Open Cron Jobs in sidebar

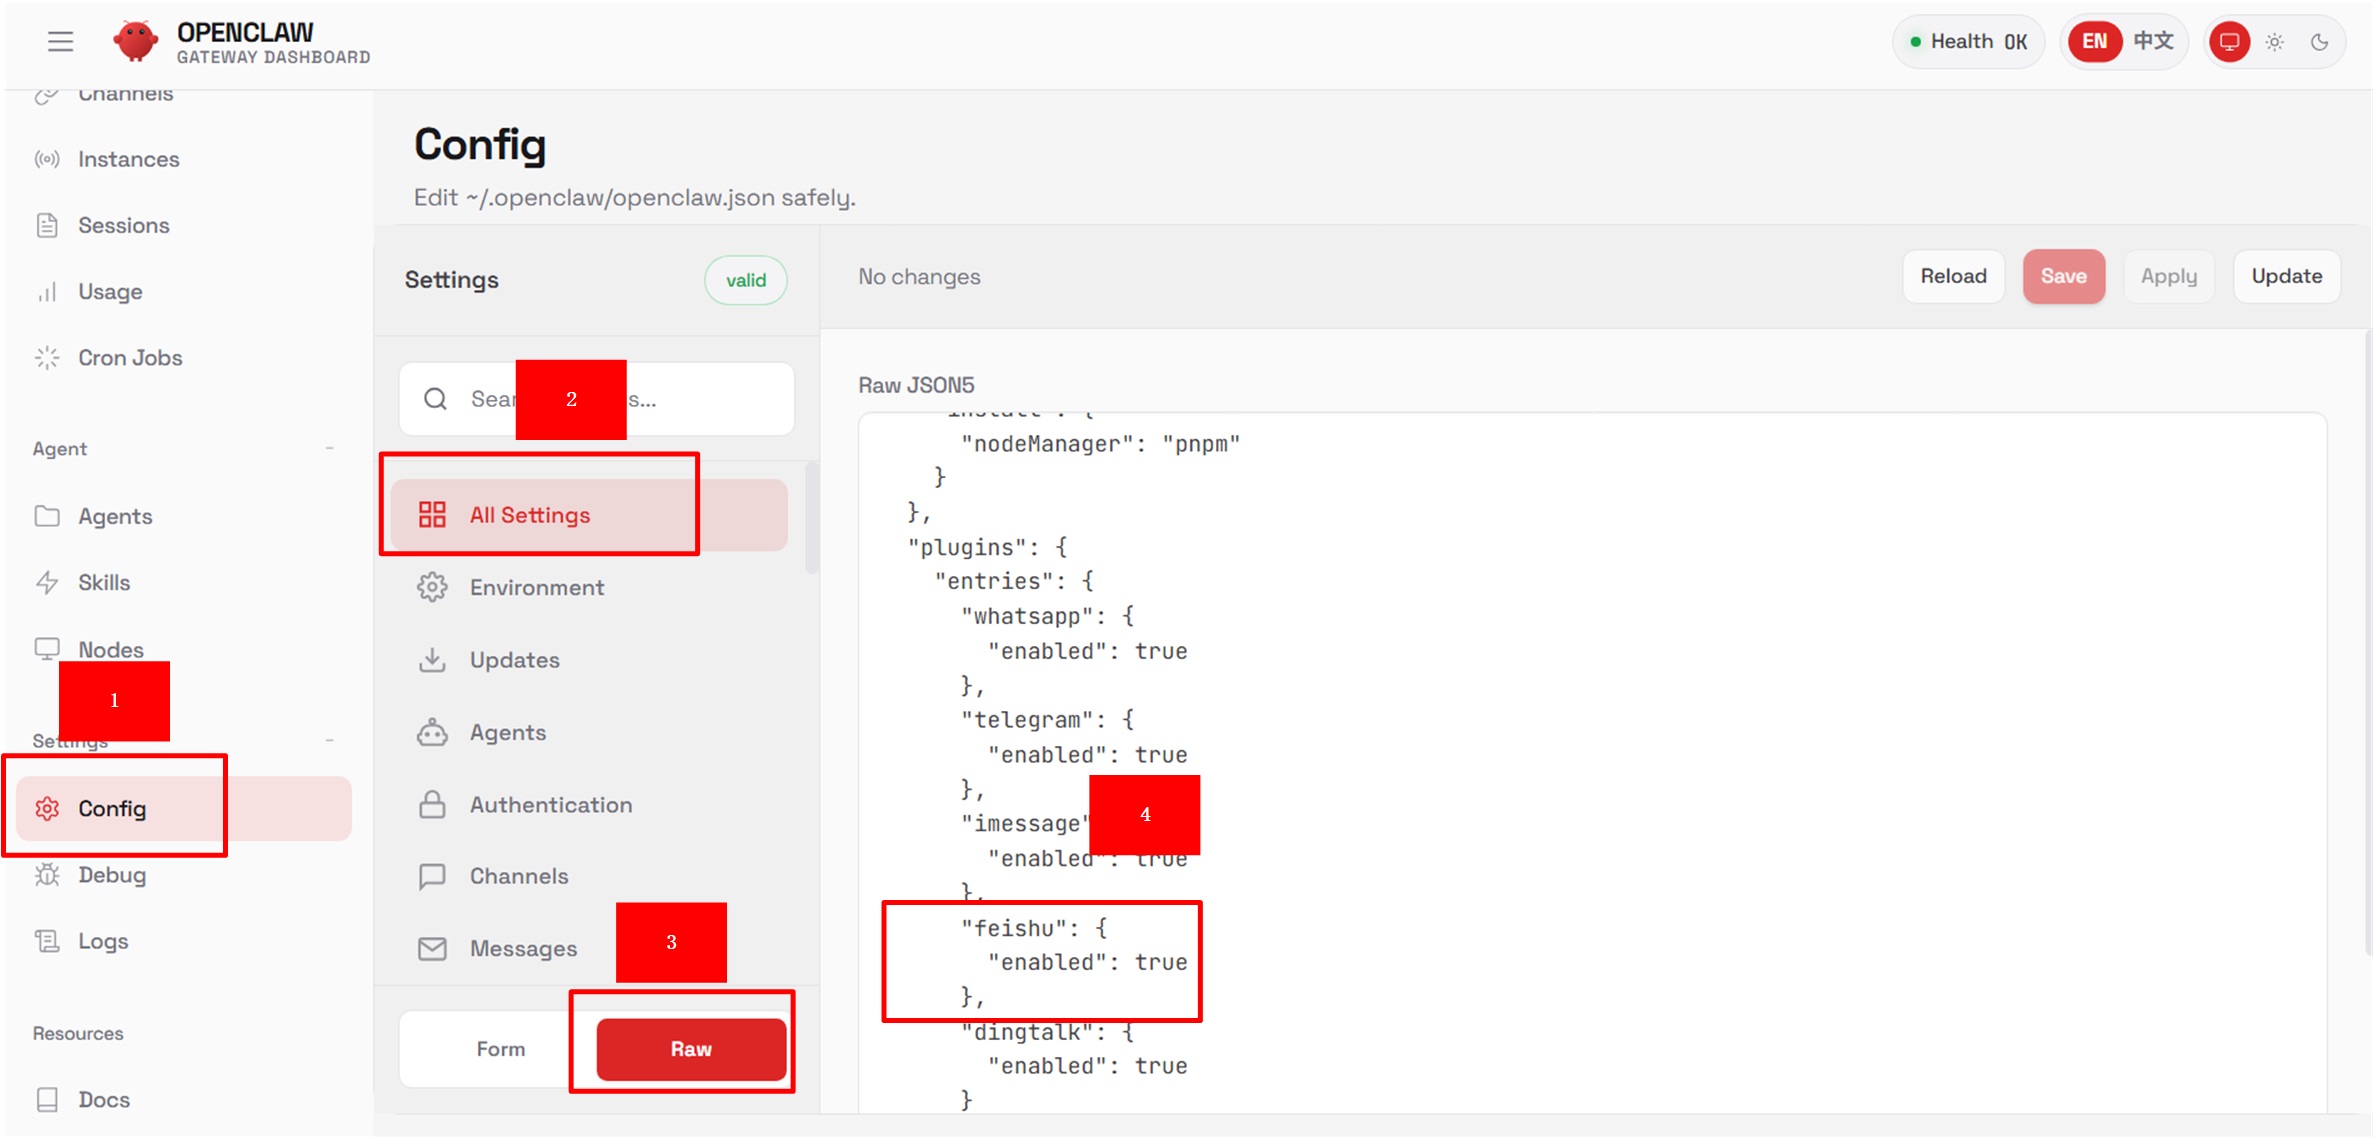(x=129, y=358)
